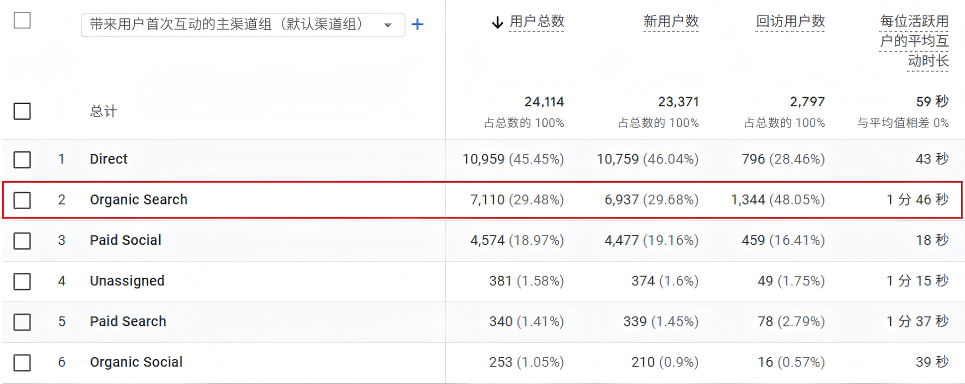
Task: Sort by the 回访用户数 column header
Action: point(790,22)
